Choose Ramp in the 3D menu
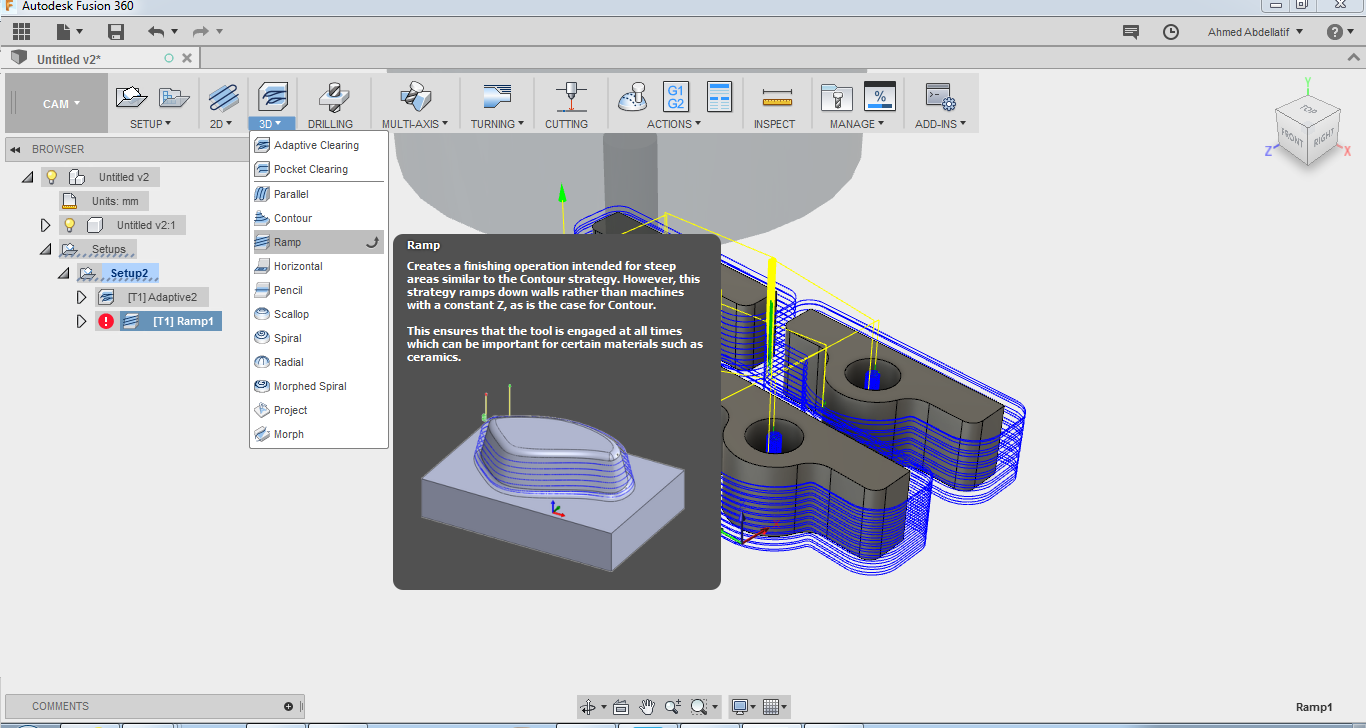Image resolution: width=1366 pixels, height=728 pixels. [318, 242]
